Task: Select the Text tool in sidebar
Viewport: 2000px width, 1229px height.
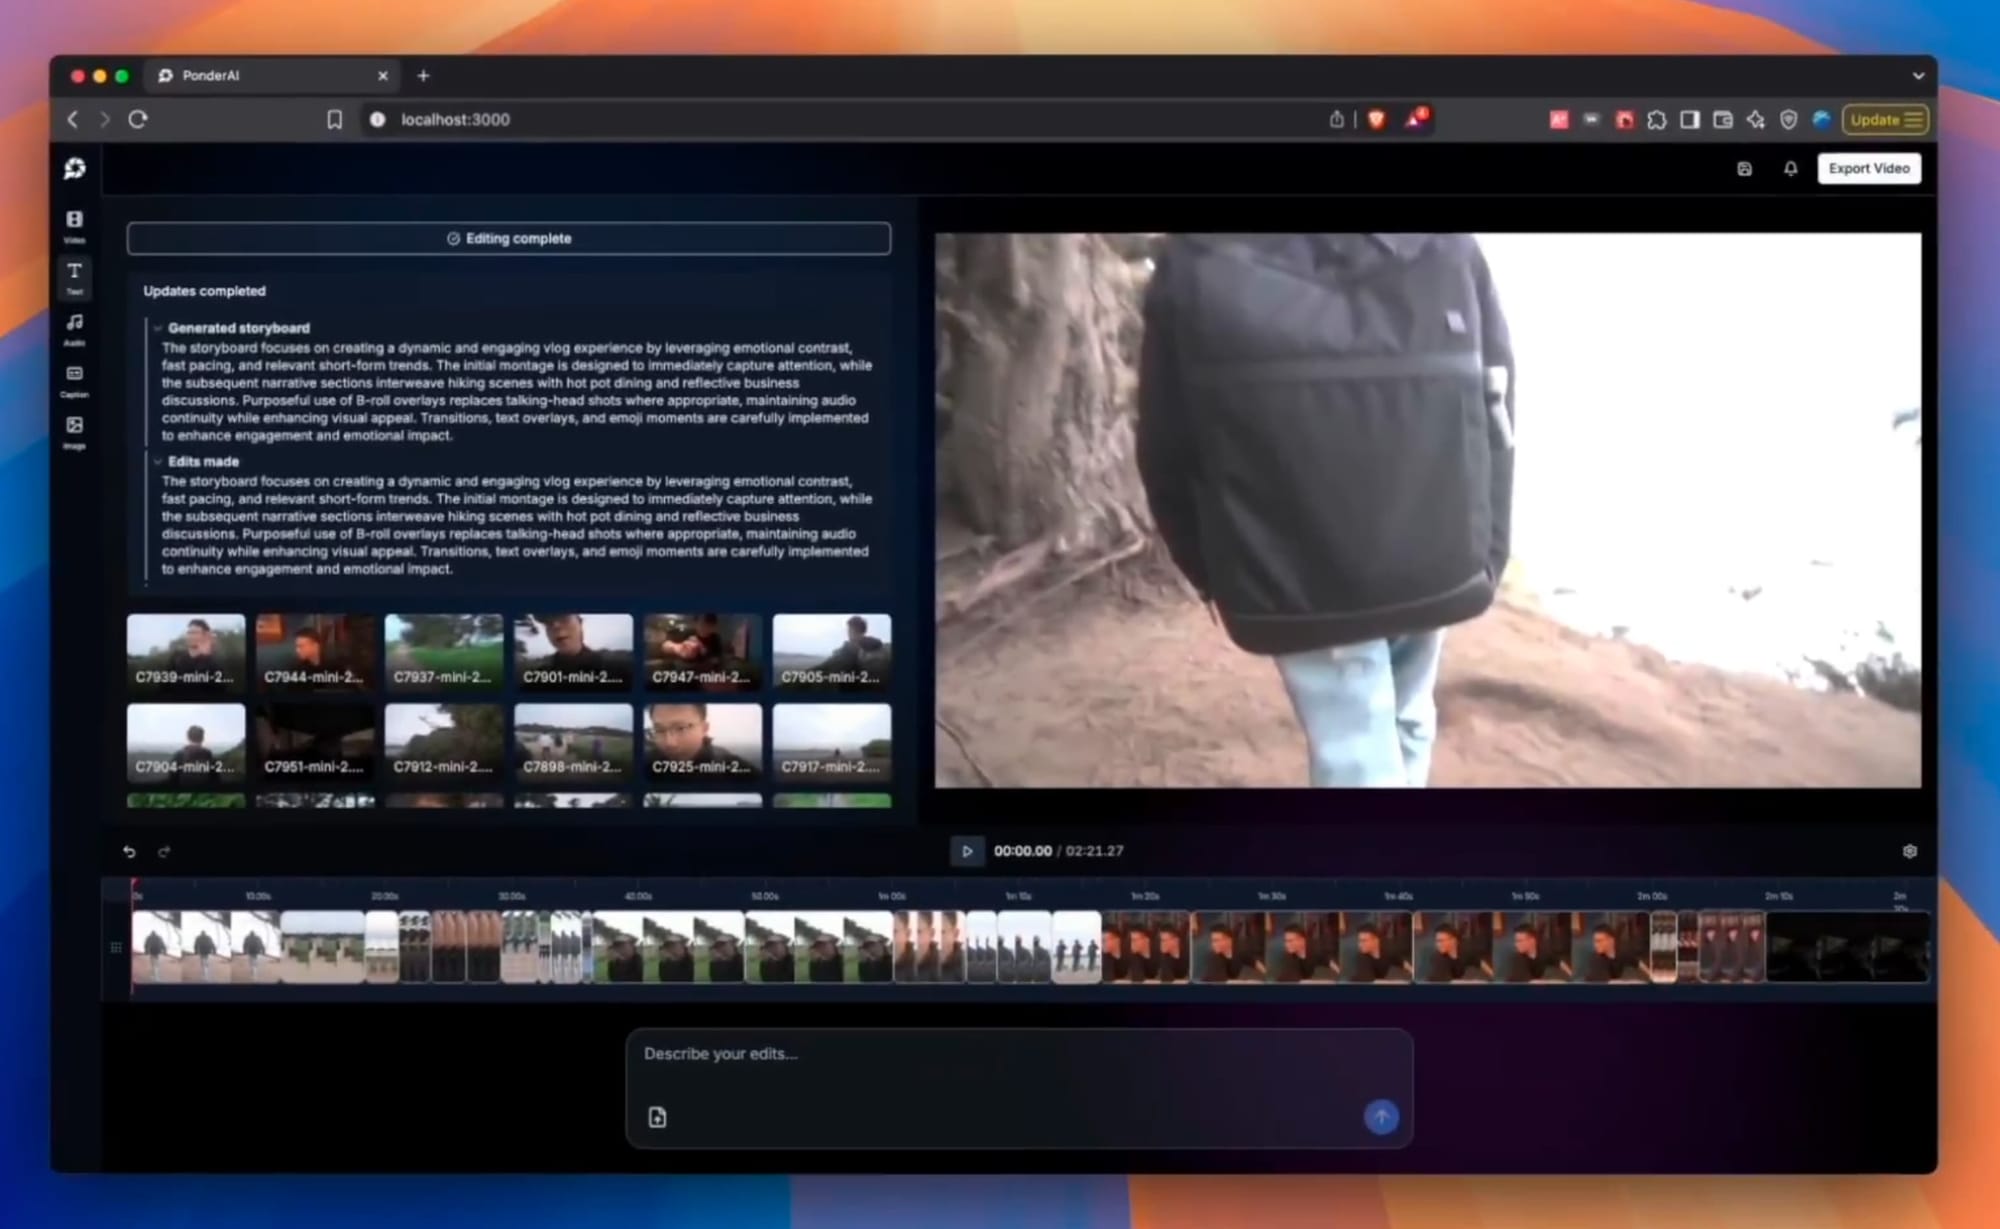Action: pyautogui.click(x=74, y=276)
